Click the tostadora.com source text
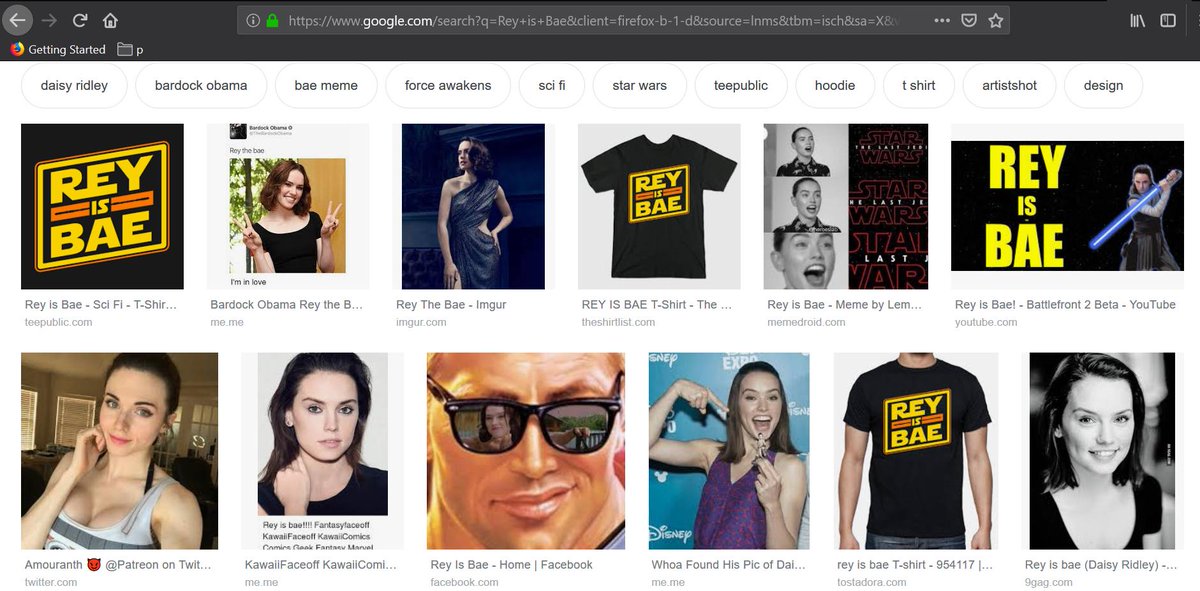This screenshot has width=1200, height=591. point(872,582)
